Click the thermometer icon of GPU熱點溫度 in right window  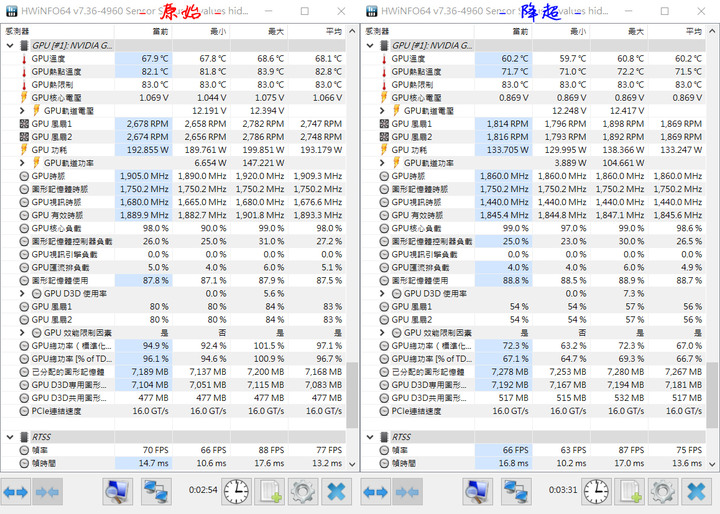coord(384,72)
